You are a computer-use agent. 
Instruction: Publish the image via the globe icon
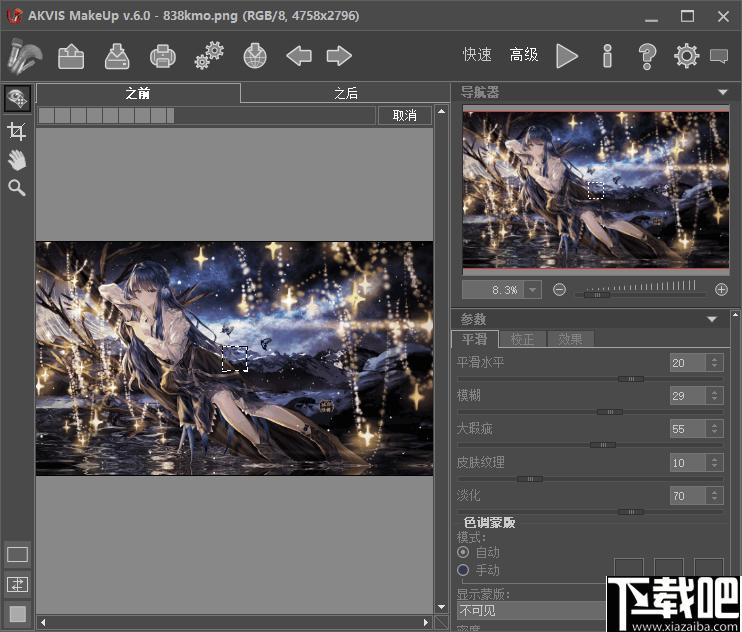tap(255, 56)
